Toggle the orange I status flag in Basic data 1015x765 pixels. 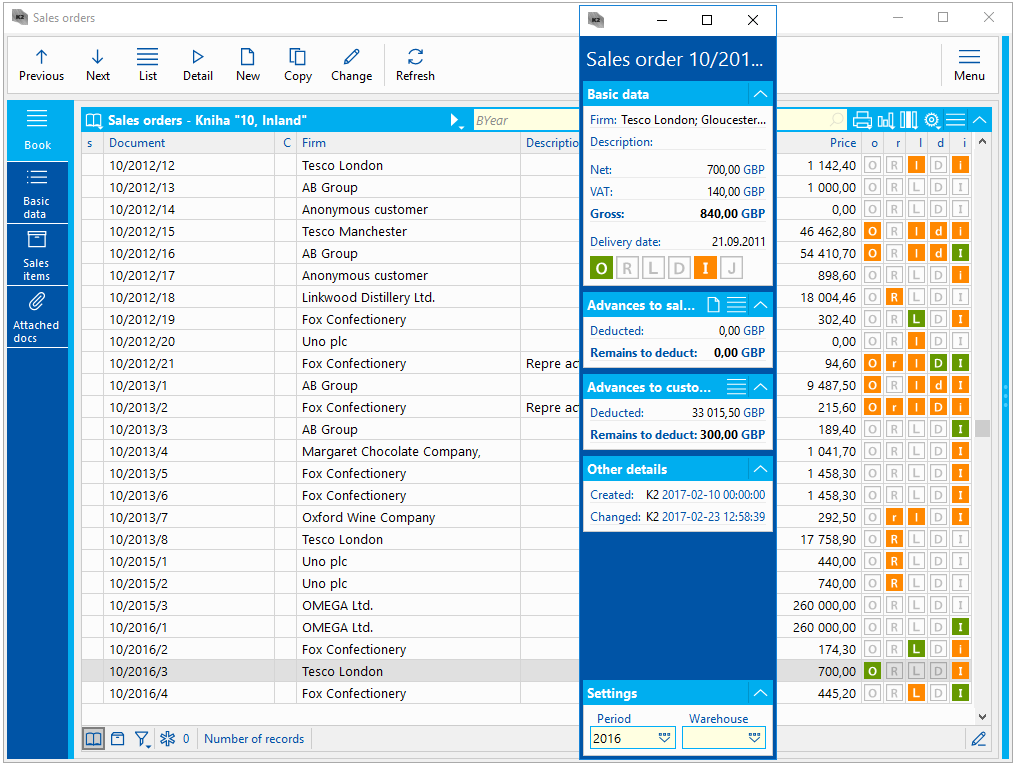click(705, 268)
